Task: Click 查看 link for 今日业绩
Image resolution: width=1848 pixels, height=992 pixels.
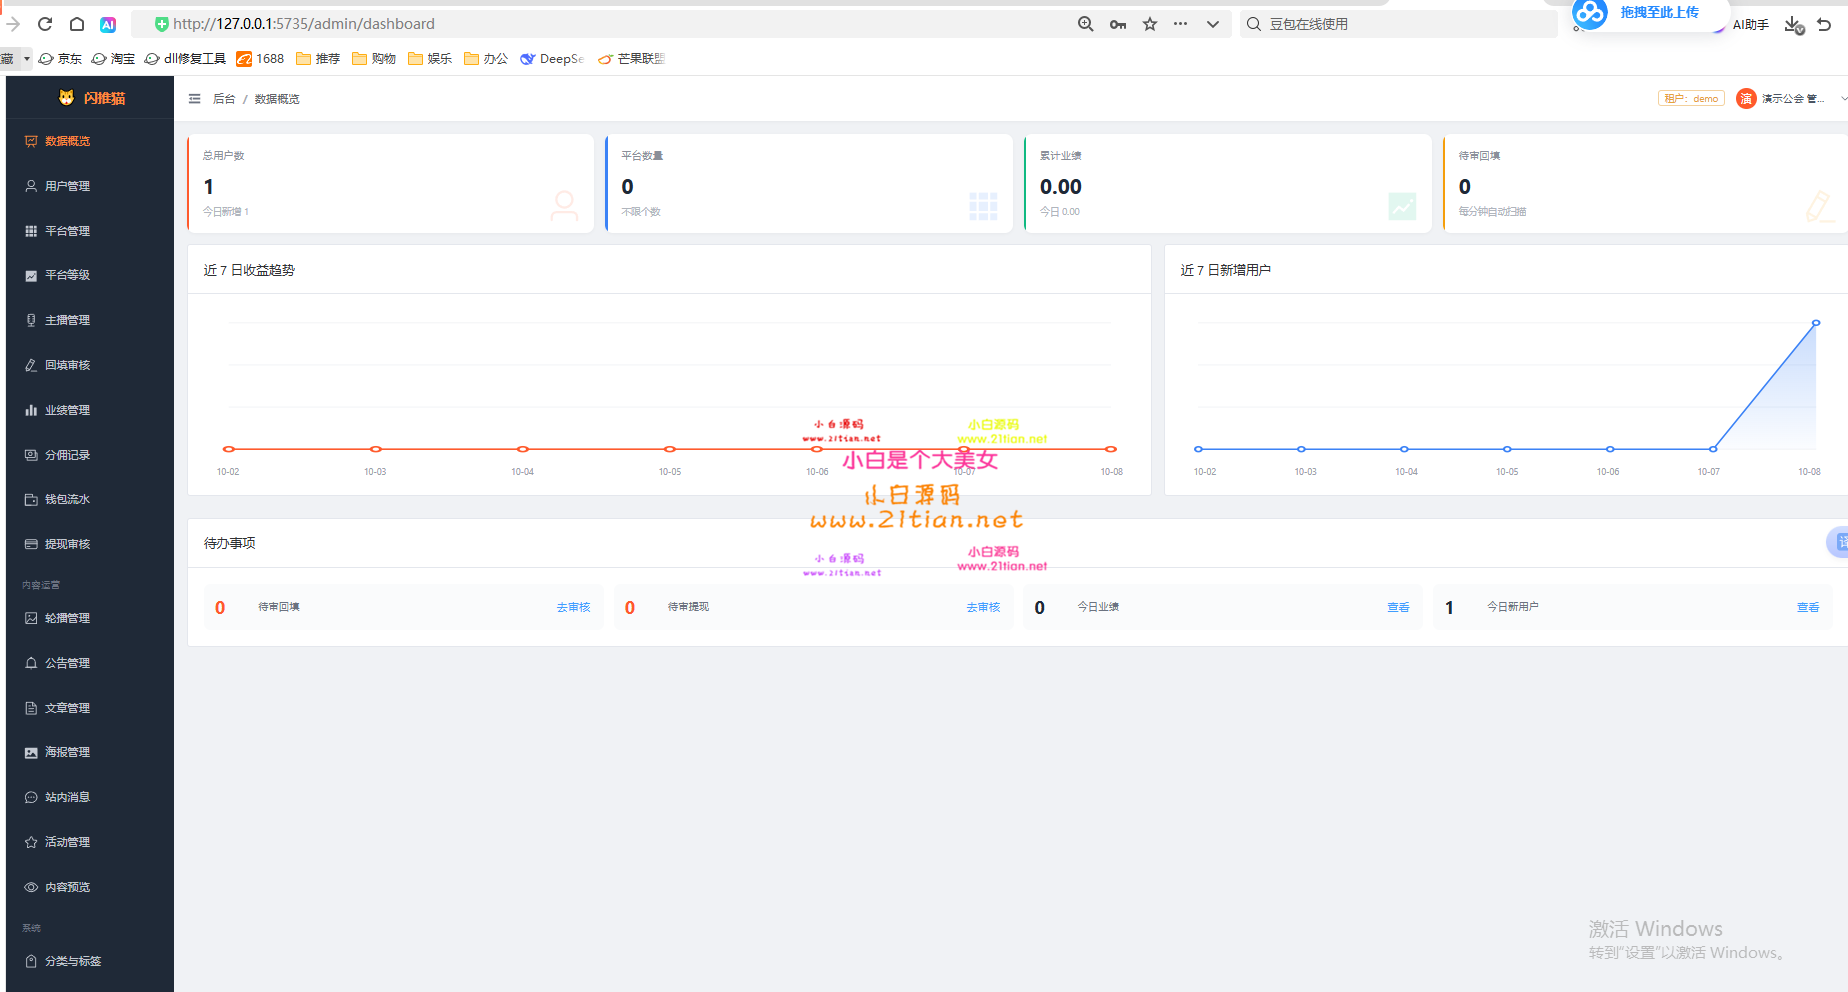Action: [x=1398, y=607]
